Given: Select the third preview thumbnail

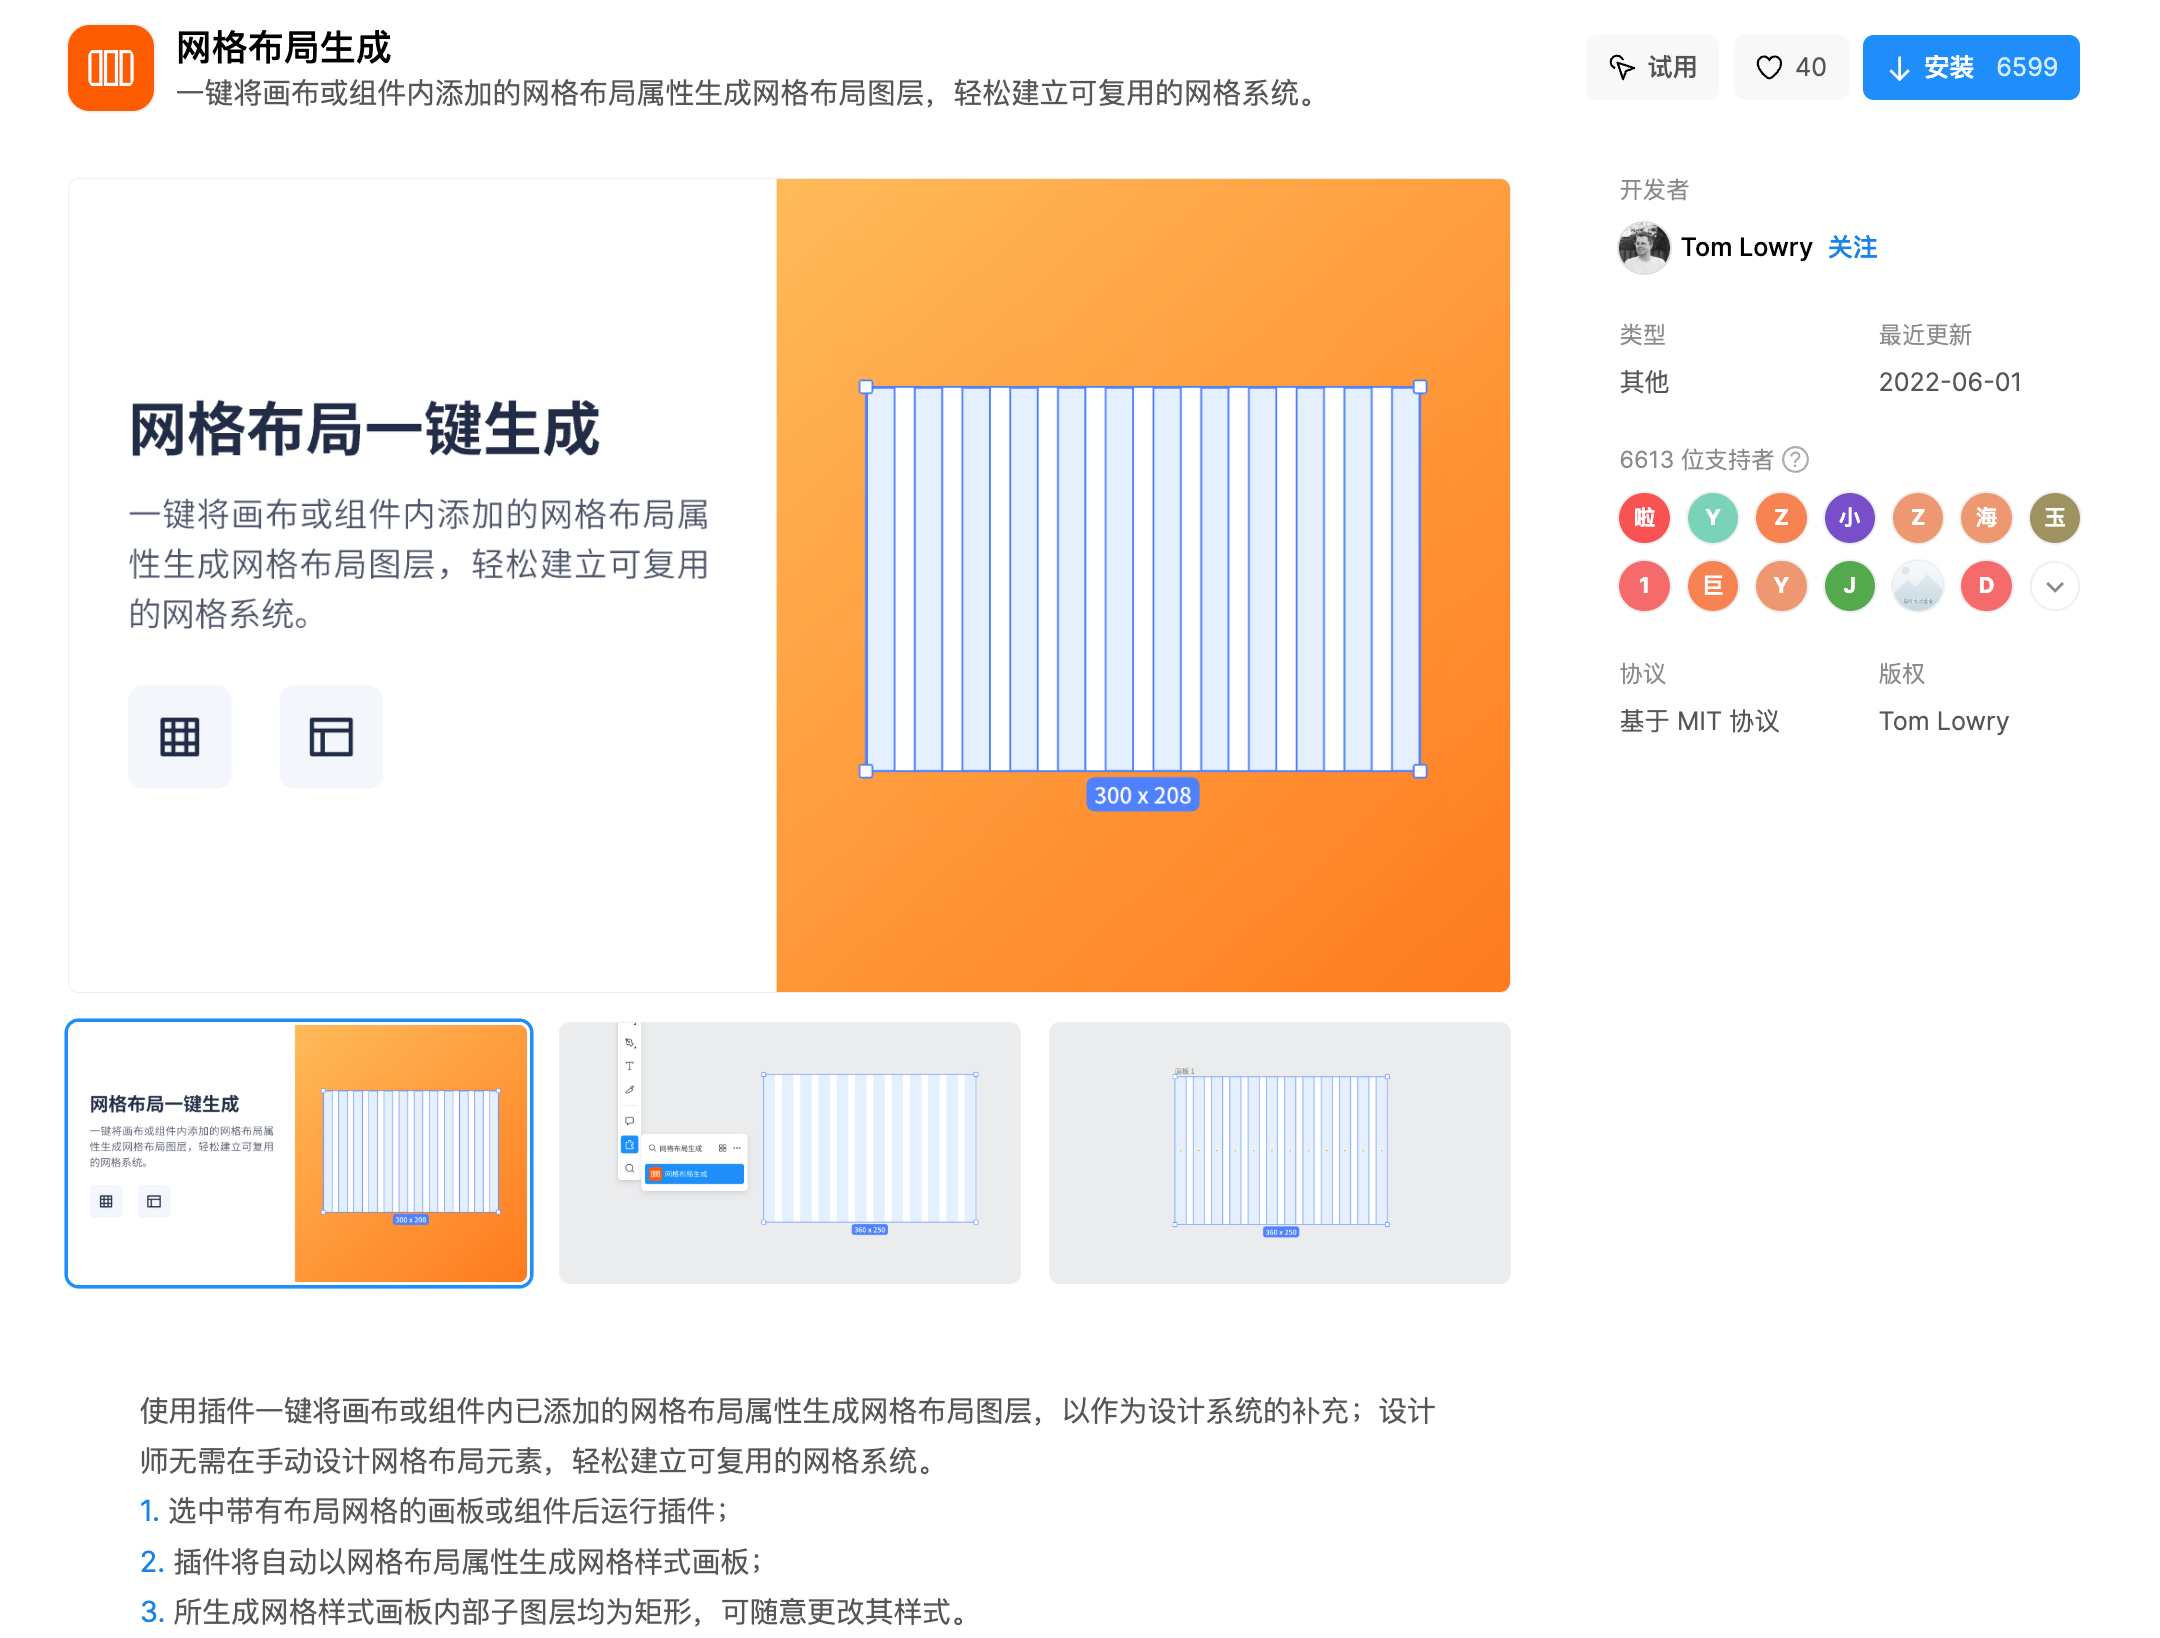Looking at the screenshot, I should click(x=1279, y=1153).
